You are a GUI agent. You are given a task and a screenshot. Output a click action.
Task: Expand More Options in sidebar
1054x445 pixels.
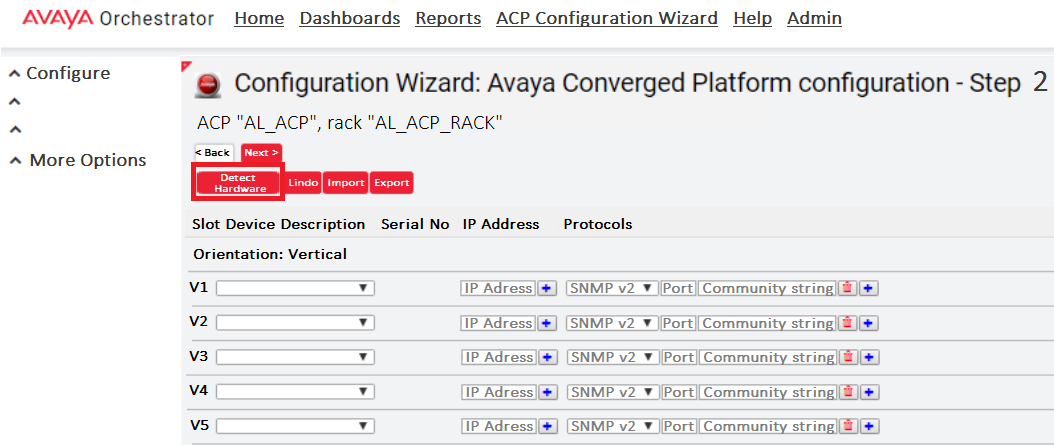(x=77, y=161)
